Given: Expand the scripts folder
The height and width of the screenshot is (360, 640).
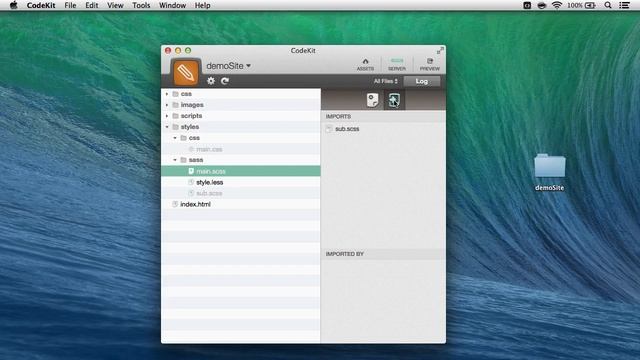Looking at the screenshot, I should [167, 116].
